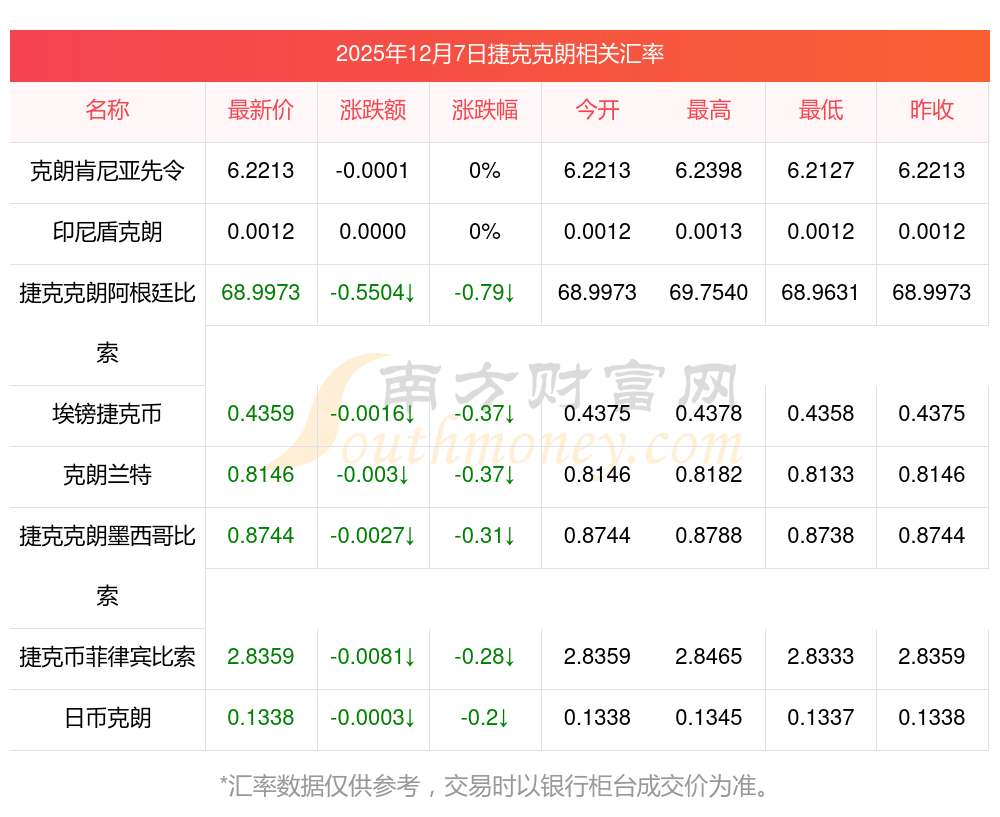Click the row name 捷克币菲律宾比索
1000x817 pixels.
coord(107,657)
